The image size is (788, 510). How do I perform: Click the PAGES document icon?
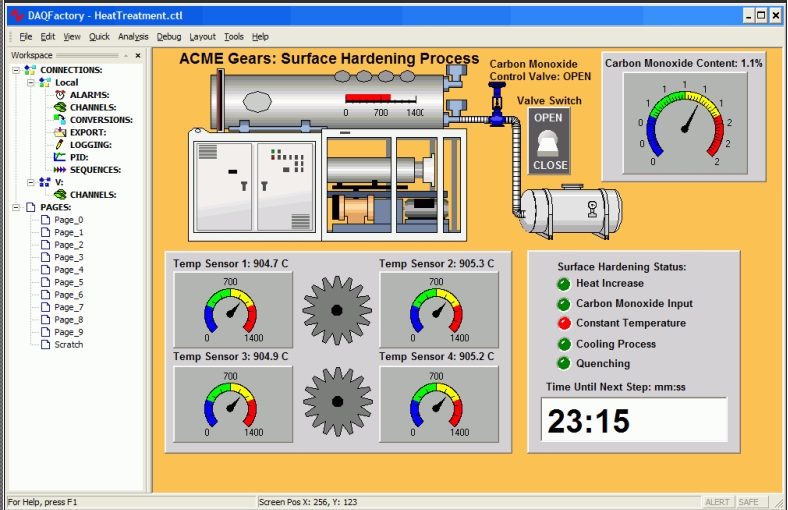click(31, 207)
